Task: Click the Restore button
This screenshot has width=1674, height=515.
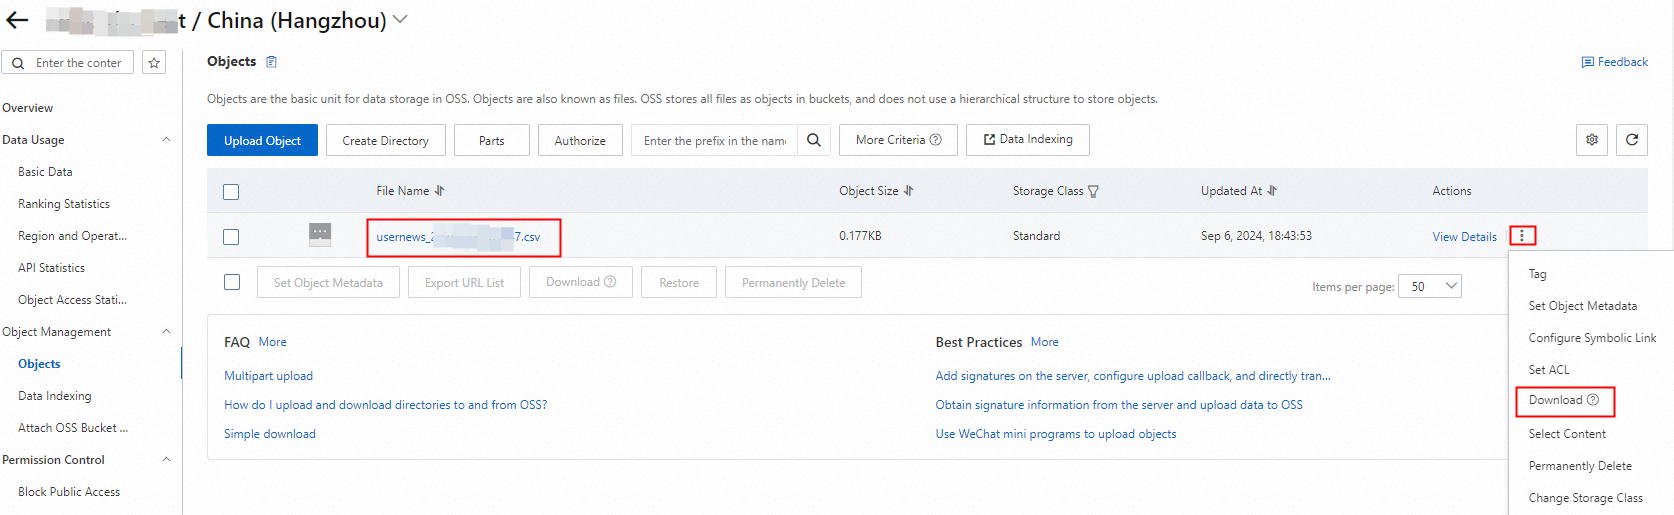Action: [x=679, y=283]
